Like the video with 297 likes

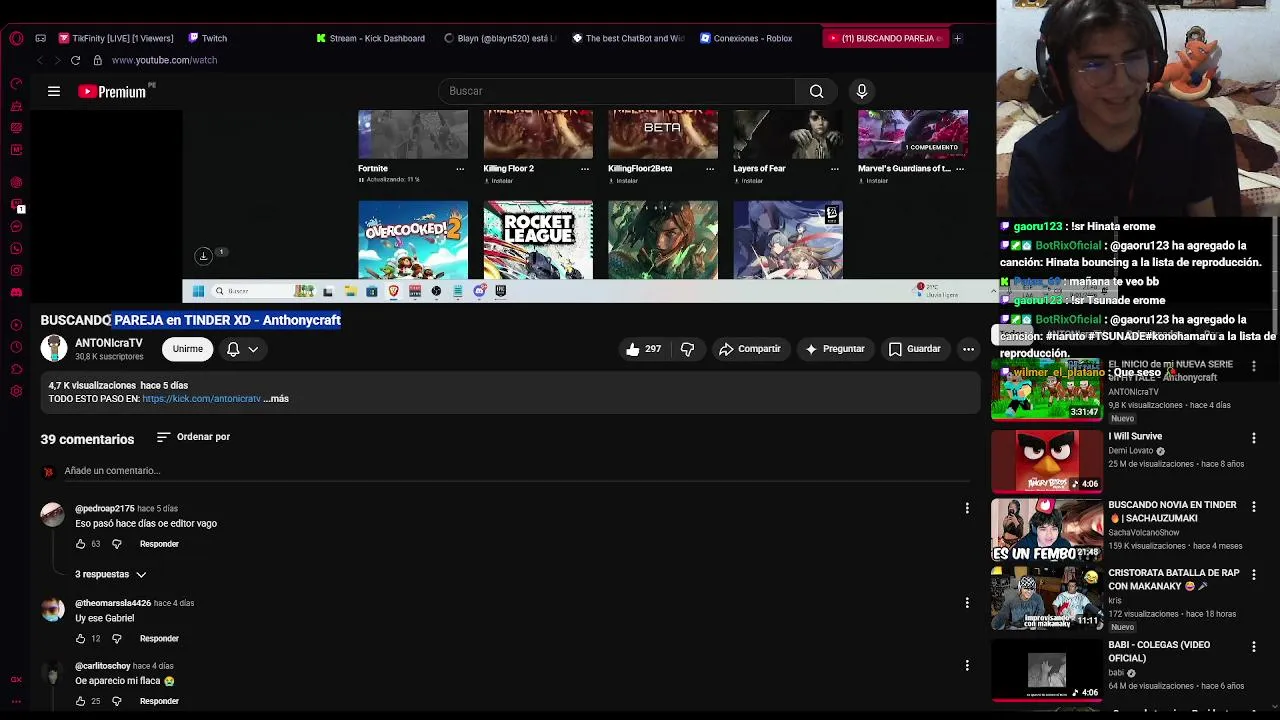coord(644,349)
